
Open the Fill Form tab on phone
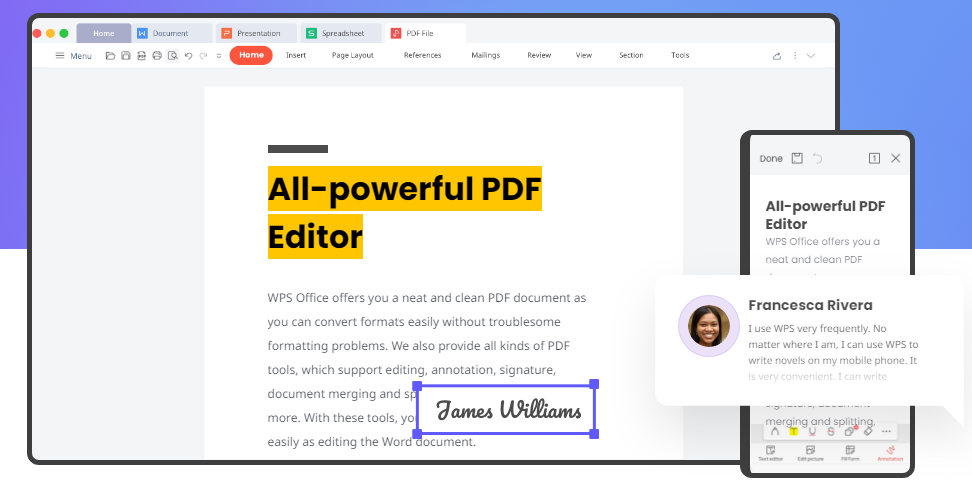click(x=850, y=453)
